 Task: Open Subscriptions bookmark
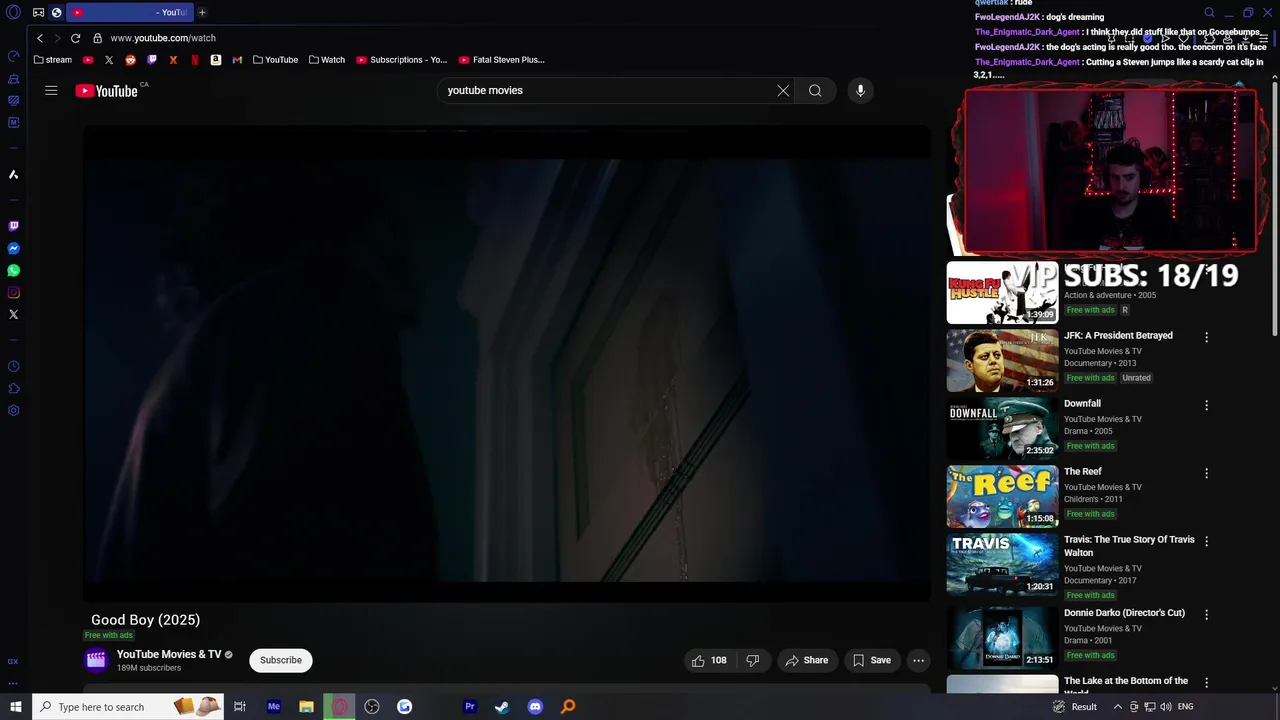pos(402,60)
